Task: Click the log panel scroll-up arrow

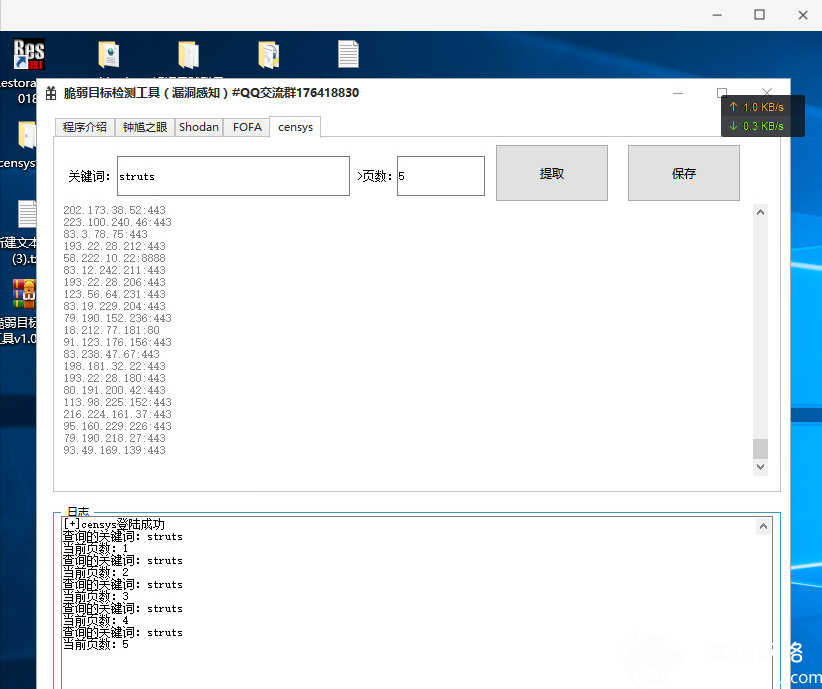Action: click(763, 526)
